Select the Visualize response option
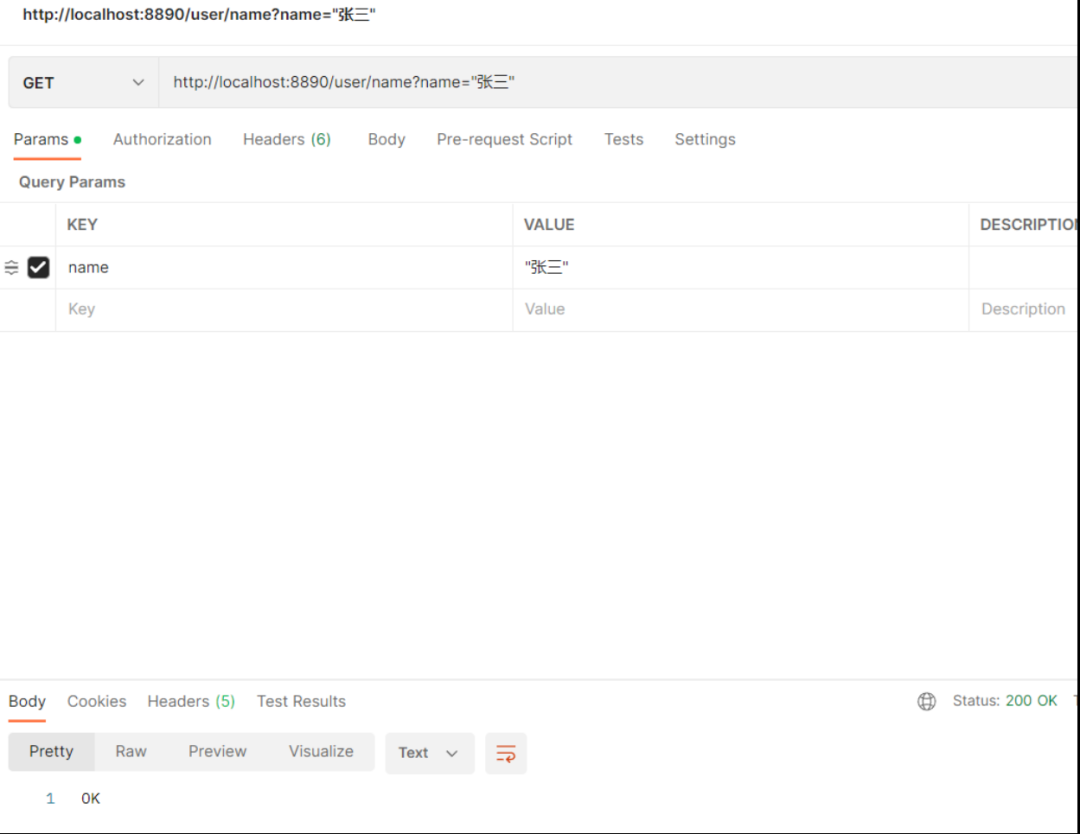 click(x=321, y=751)
